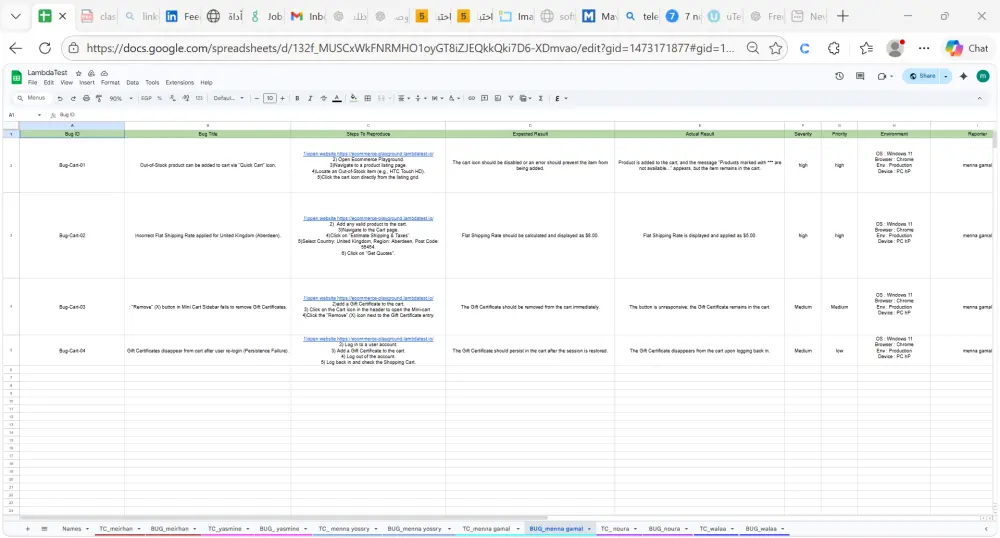Open the Google account avatar
Screen dimensions: 1000x538
coord(983,76)
